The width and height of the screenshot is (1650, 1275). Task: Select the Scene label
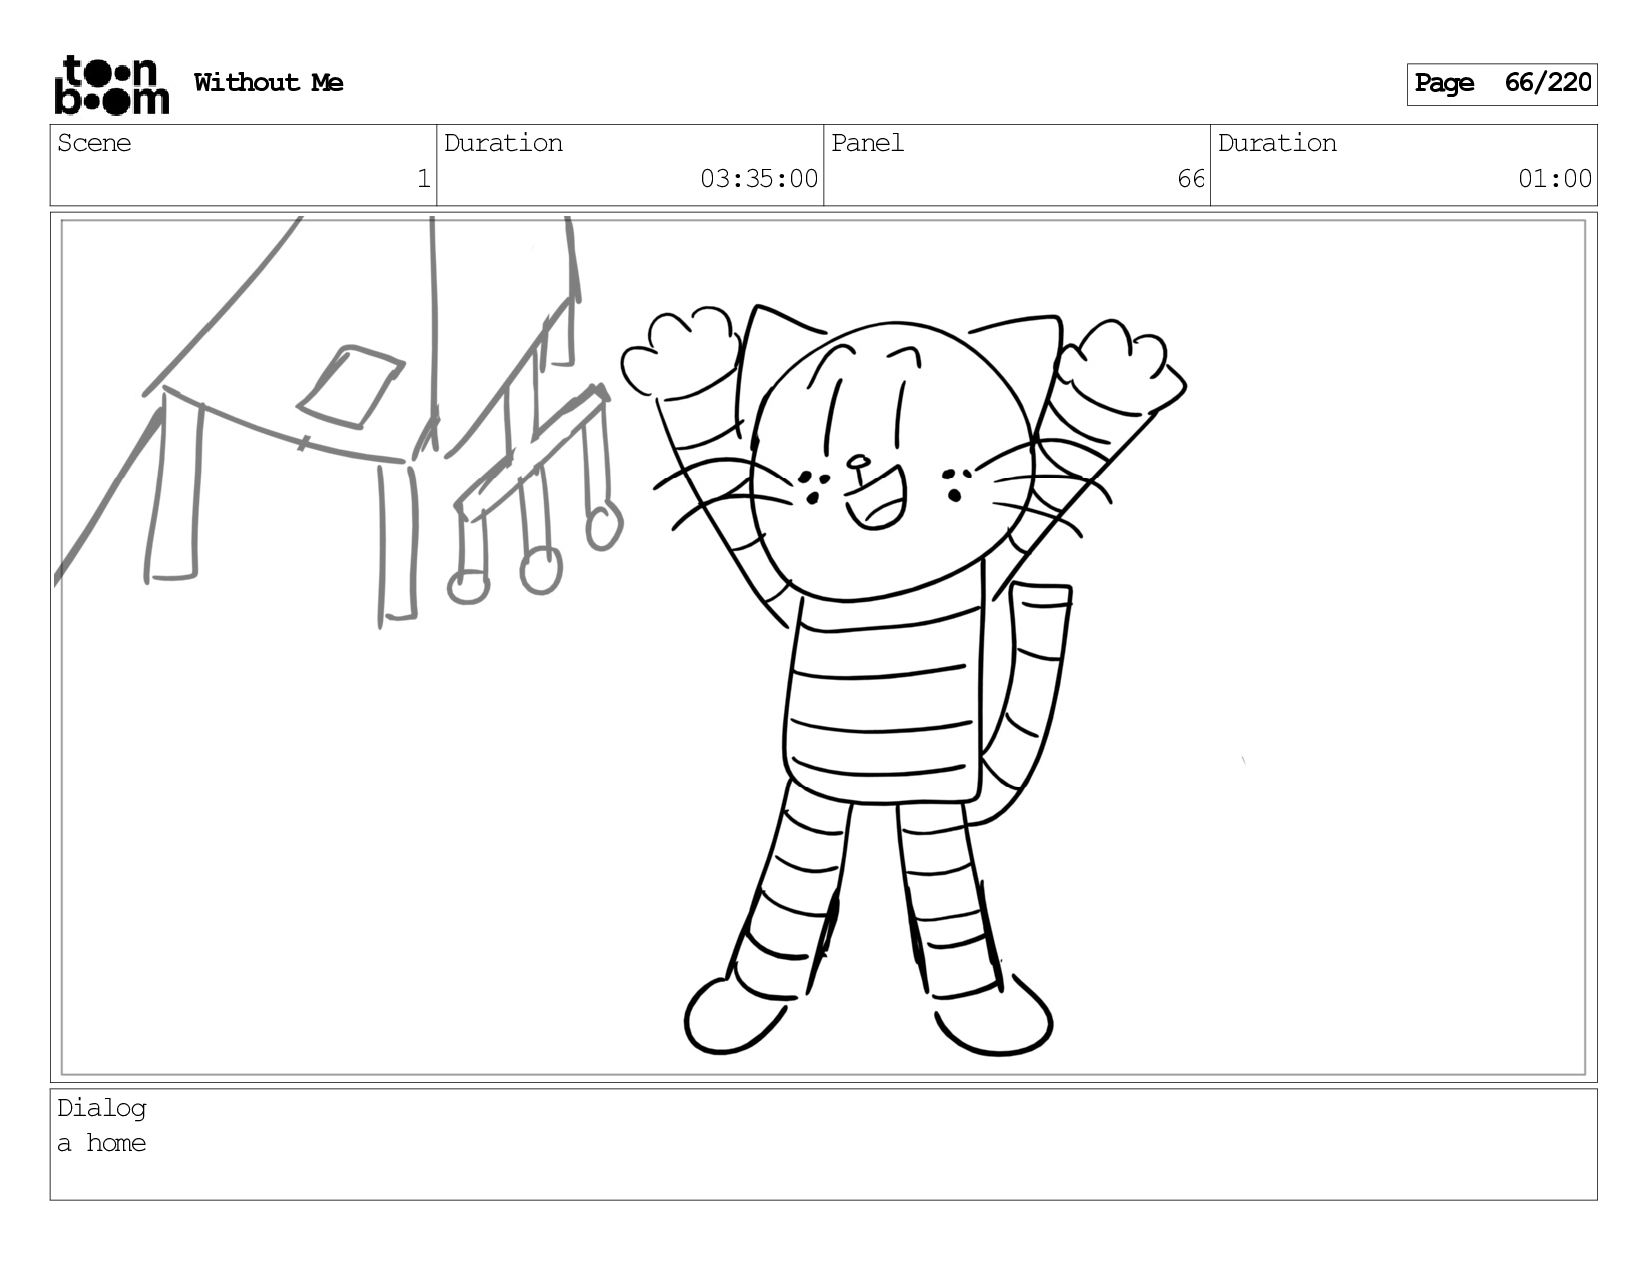94,143
